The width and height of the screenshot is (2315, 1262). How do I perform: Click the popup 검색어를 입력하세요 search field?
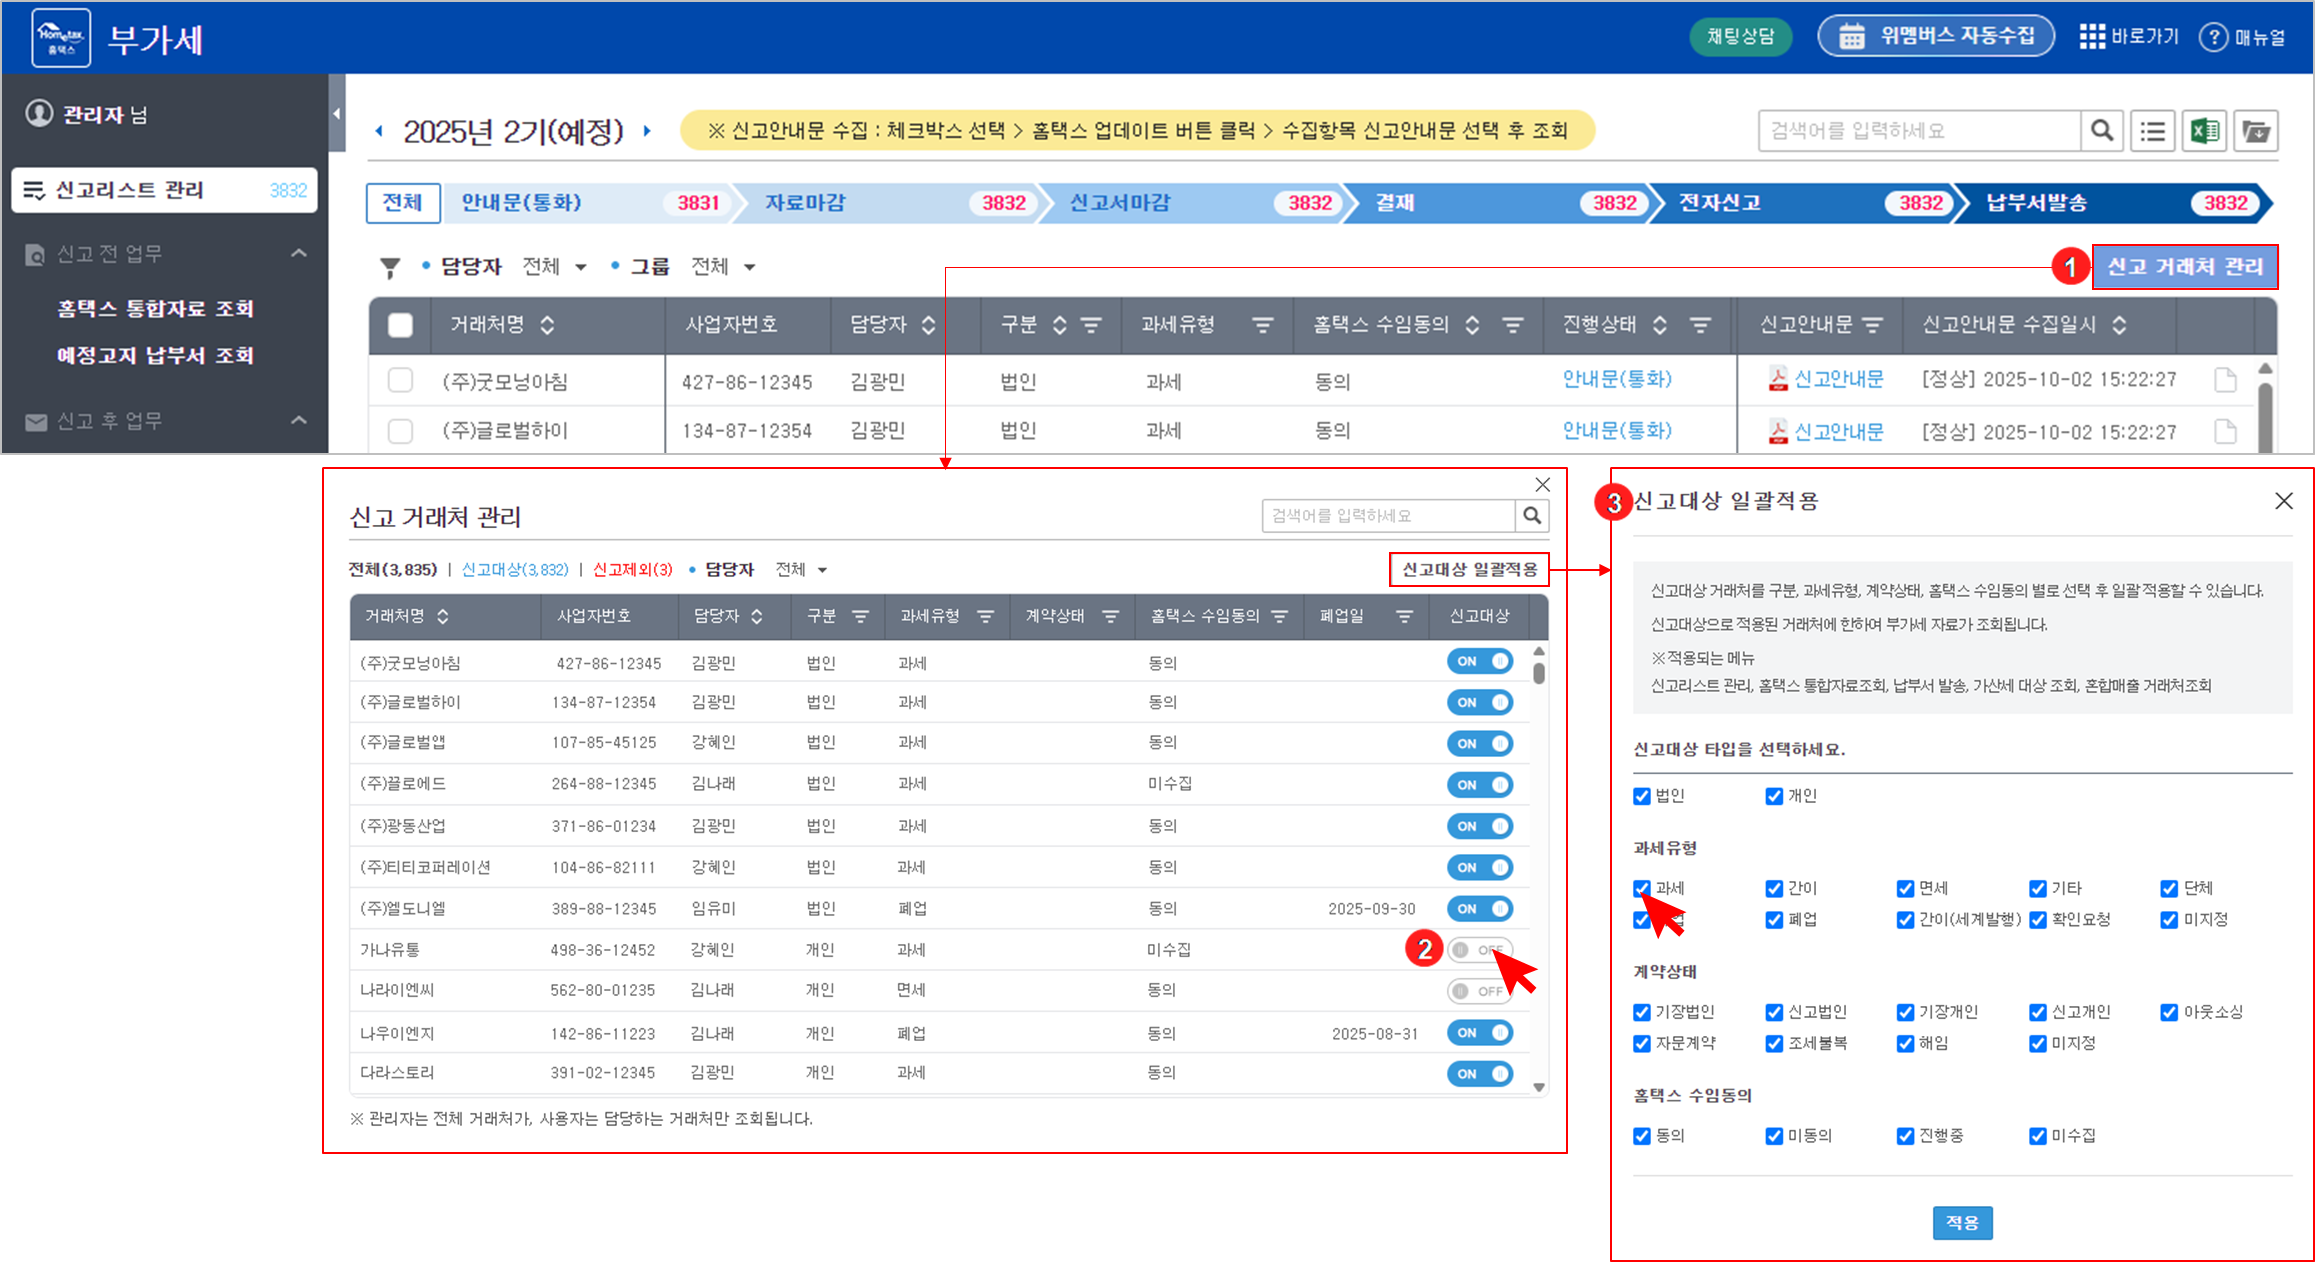1388,516
